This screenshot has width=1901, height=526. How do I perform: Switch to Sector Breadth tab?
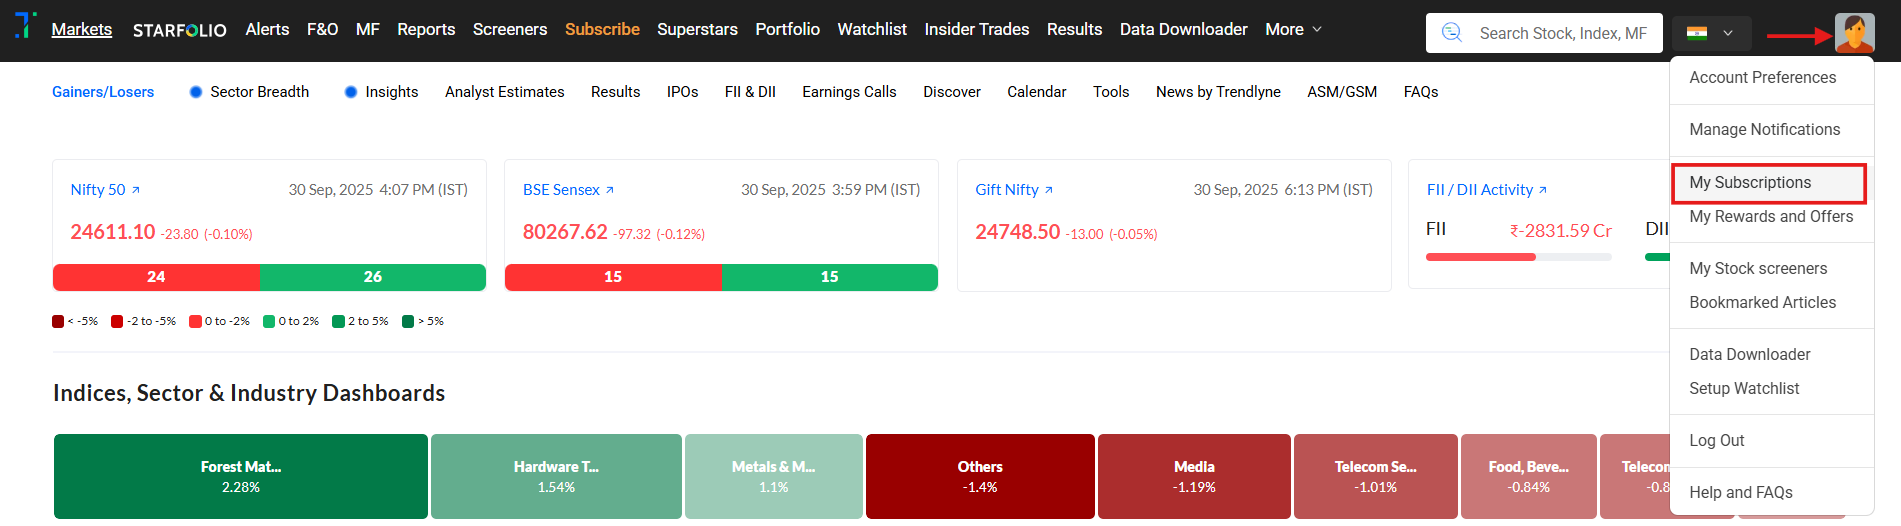tap(259, 92)
